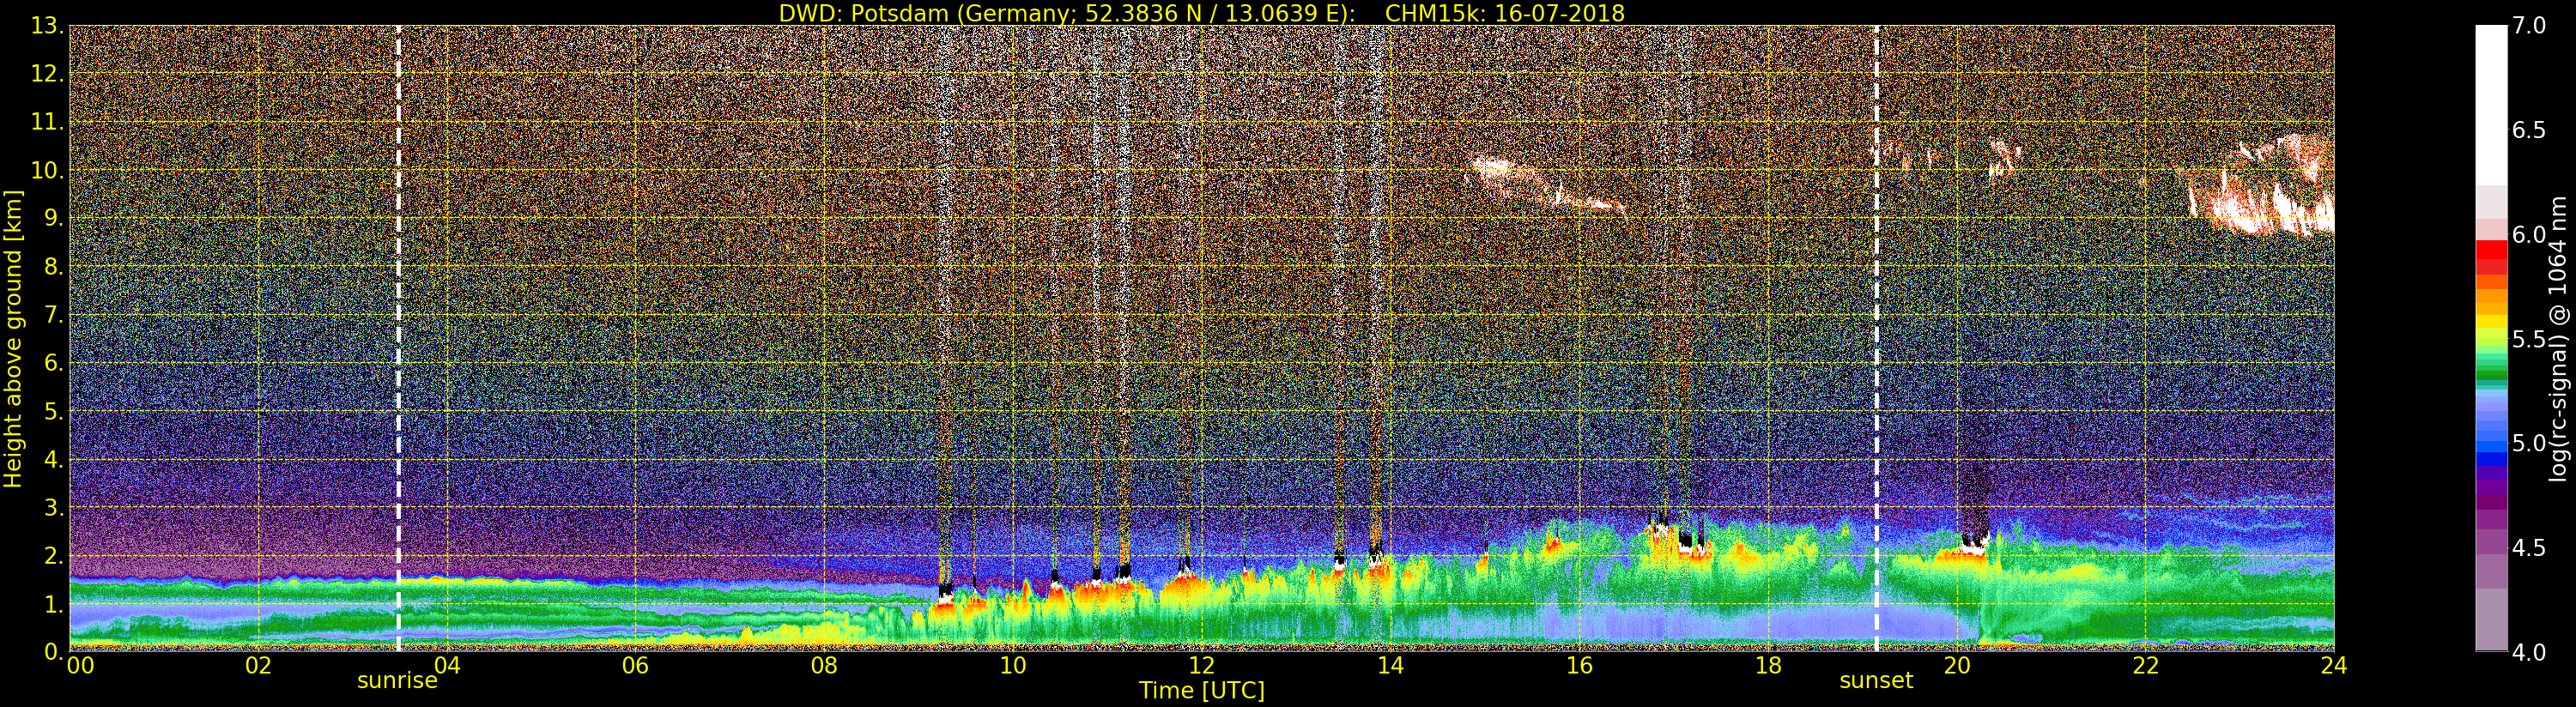The height and width of the screenshot is (707, 2576).
Task: Click the white top section of the colorbar
Action: pyautogui.click(x=2491, y=105)
